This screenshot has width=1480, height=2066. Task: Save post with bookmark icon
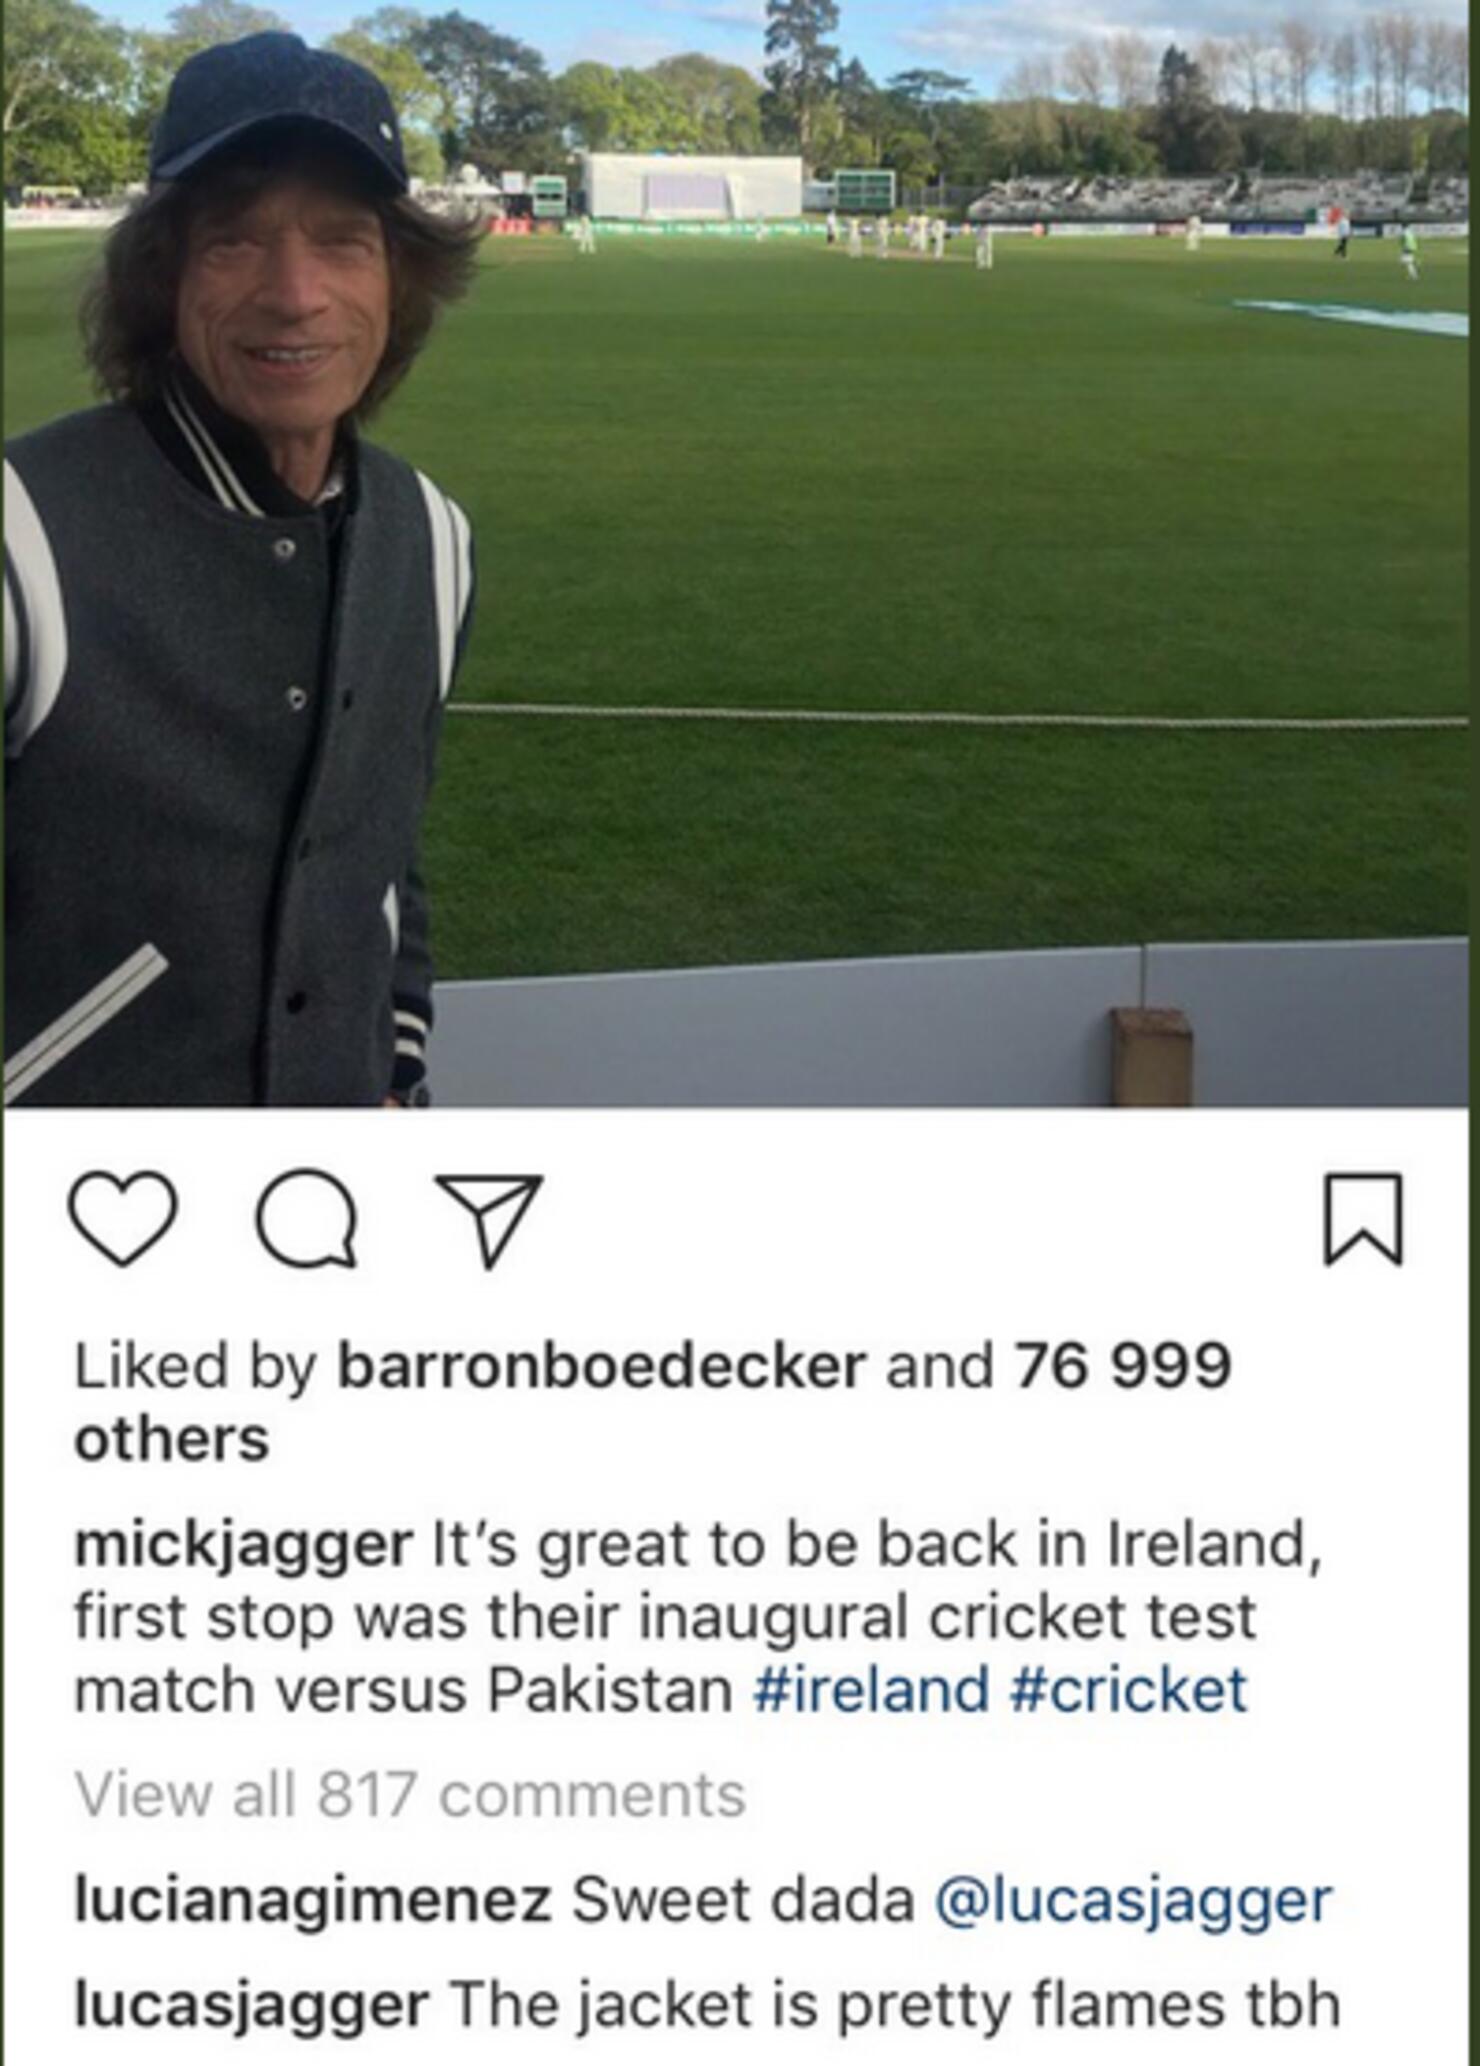1364,1219
